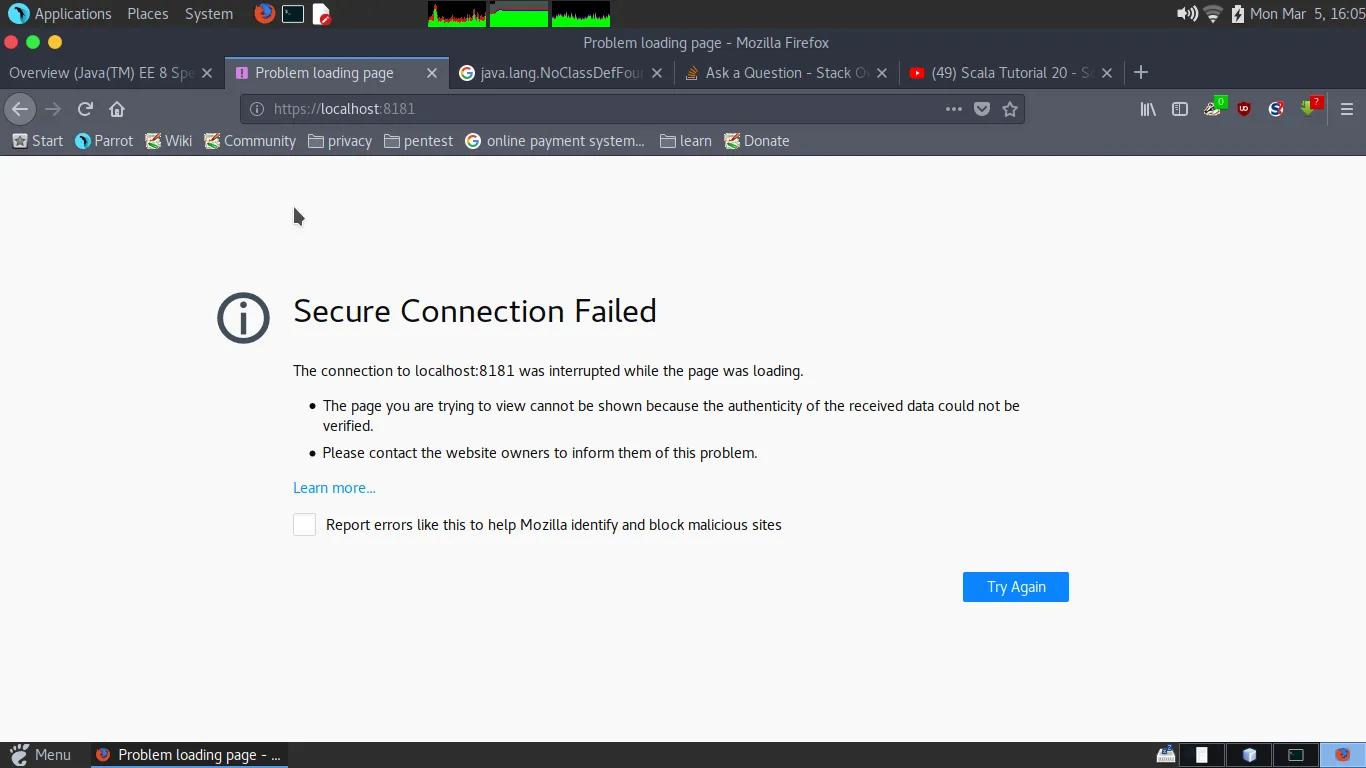Reload the current page
This screenshot has width=1366, height=768.
85,109
